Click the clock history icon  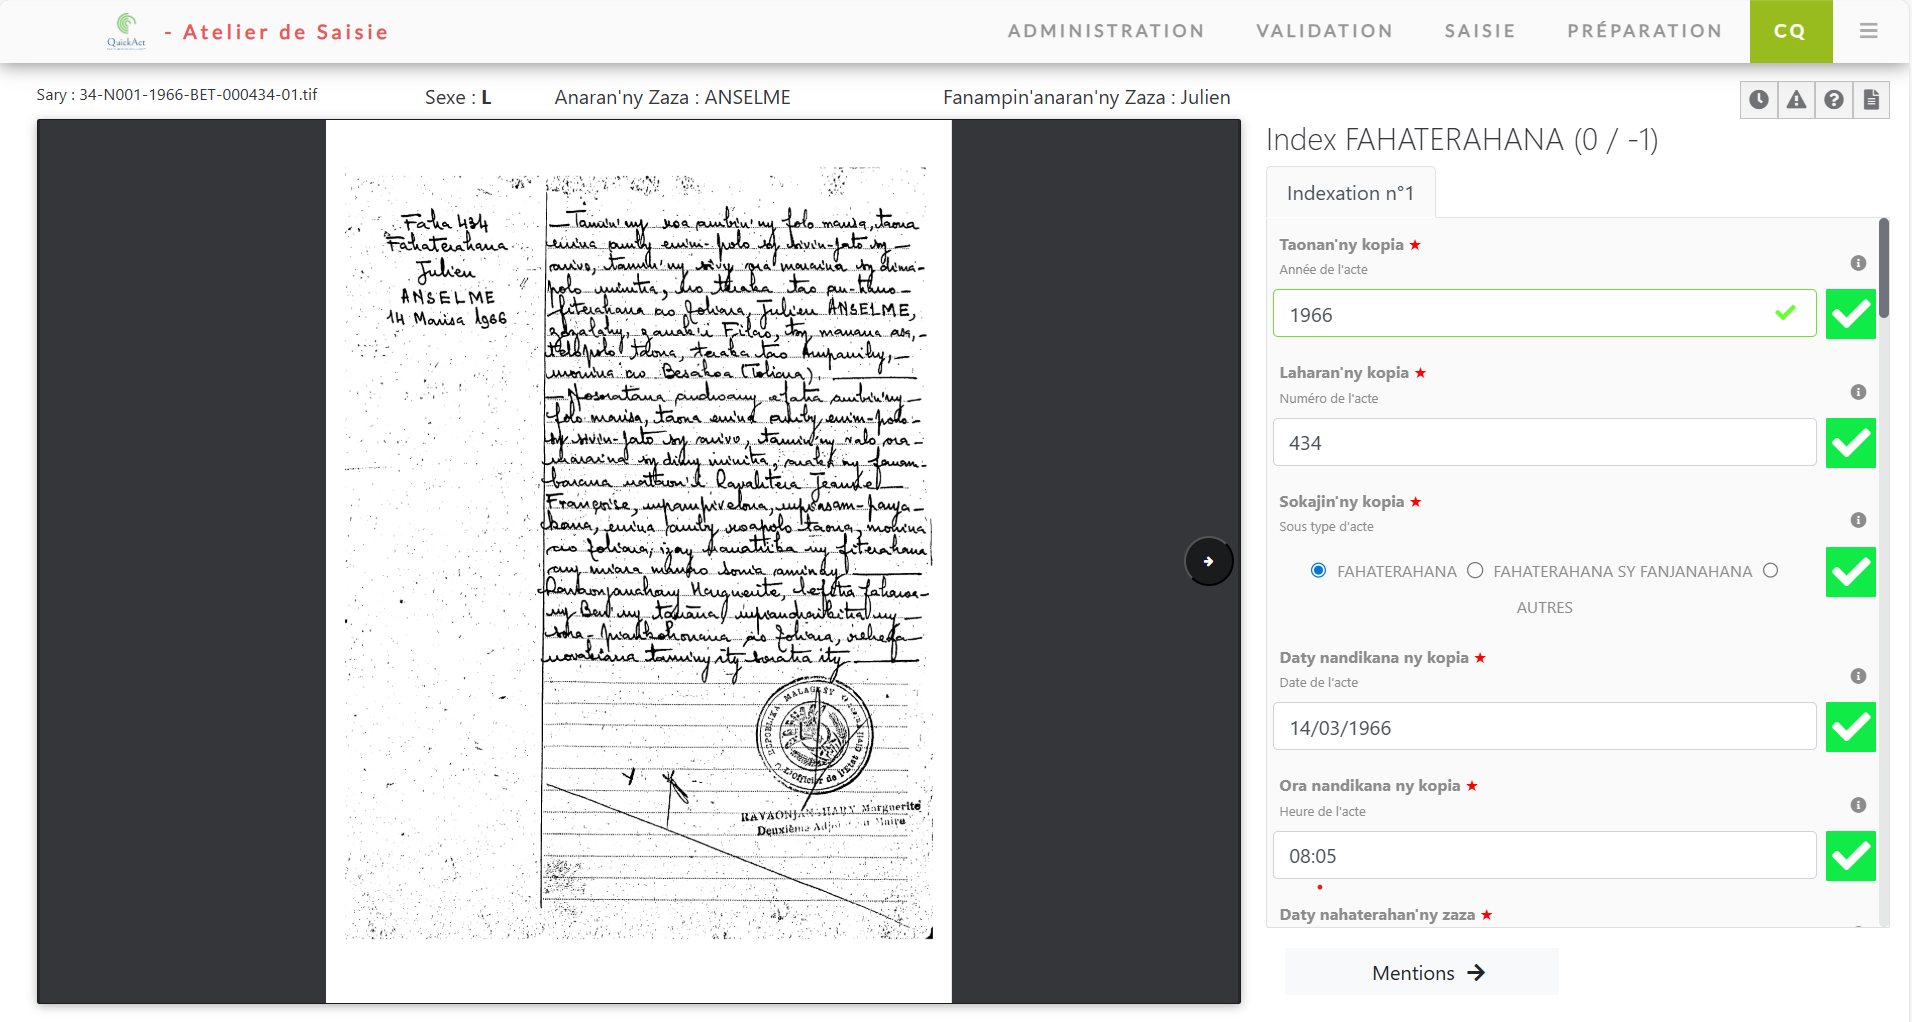tap(1759, 100)
